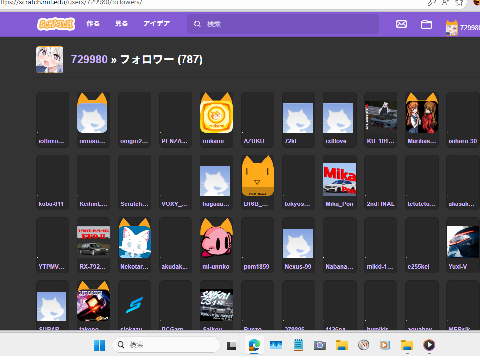
Task: Open the black circular play button taskbar icon
Action: [429, 345]
